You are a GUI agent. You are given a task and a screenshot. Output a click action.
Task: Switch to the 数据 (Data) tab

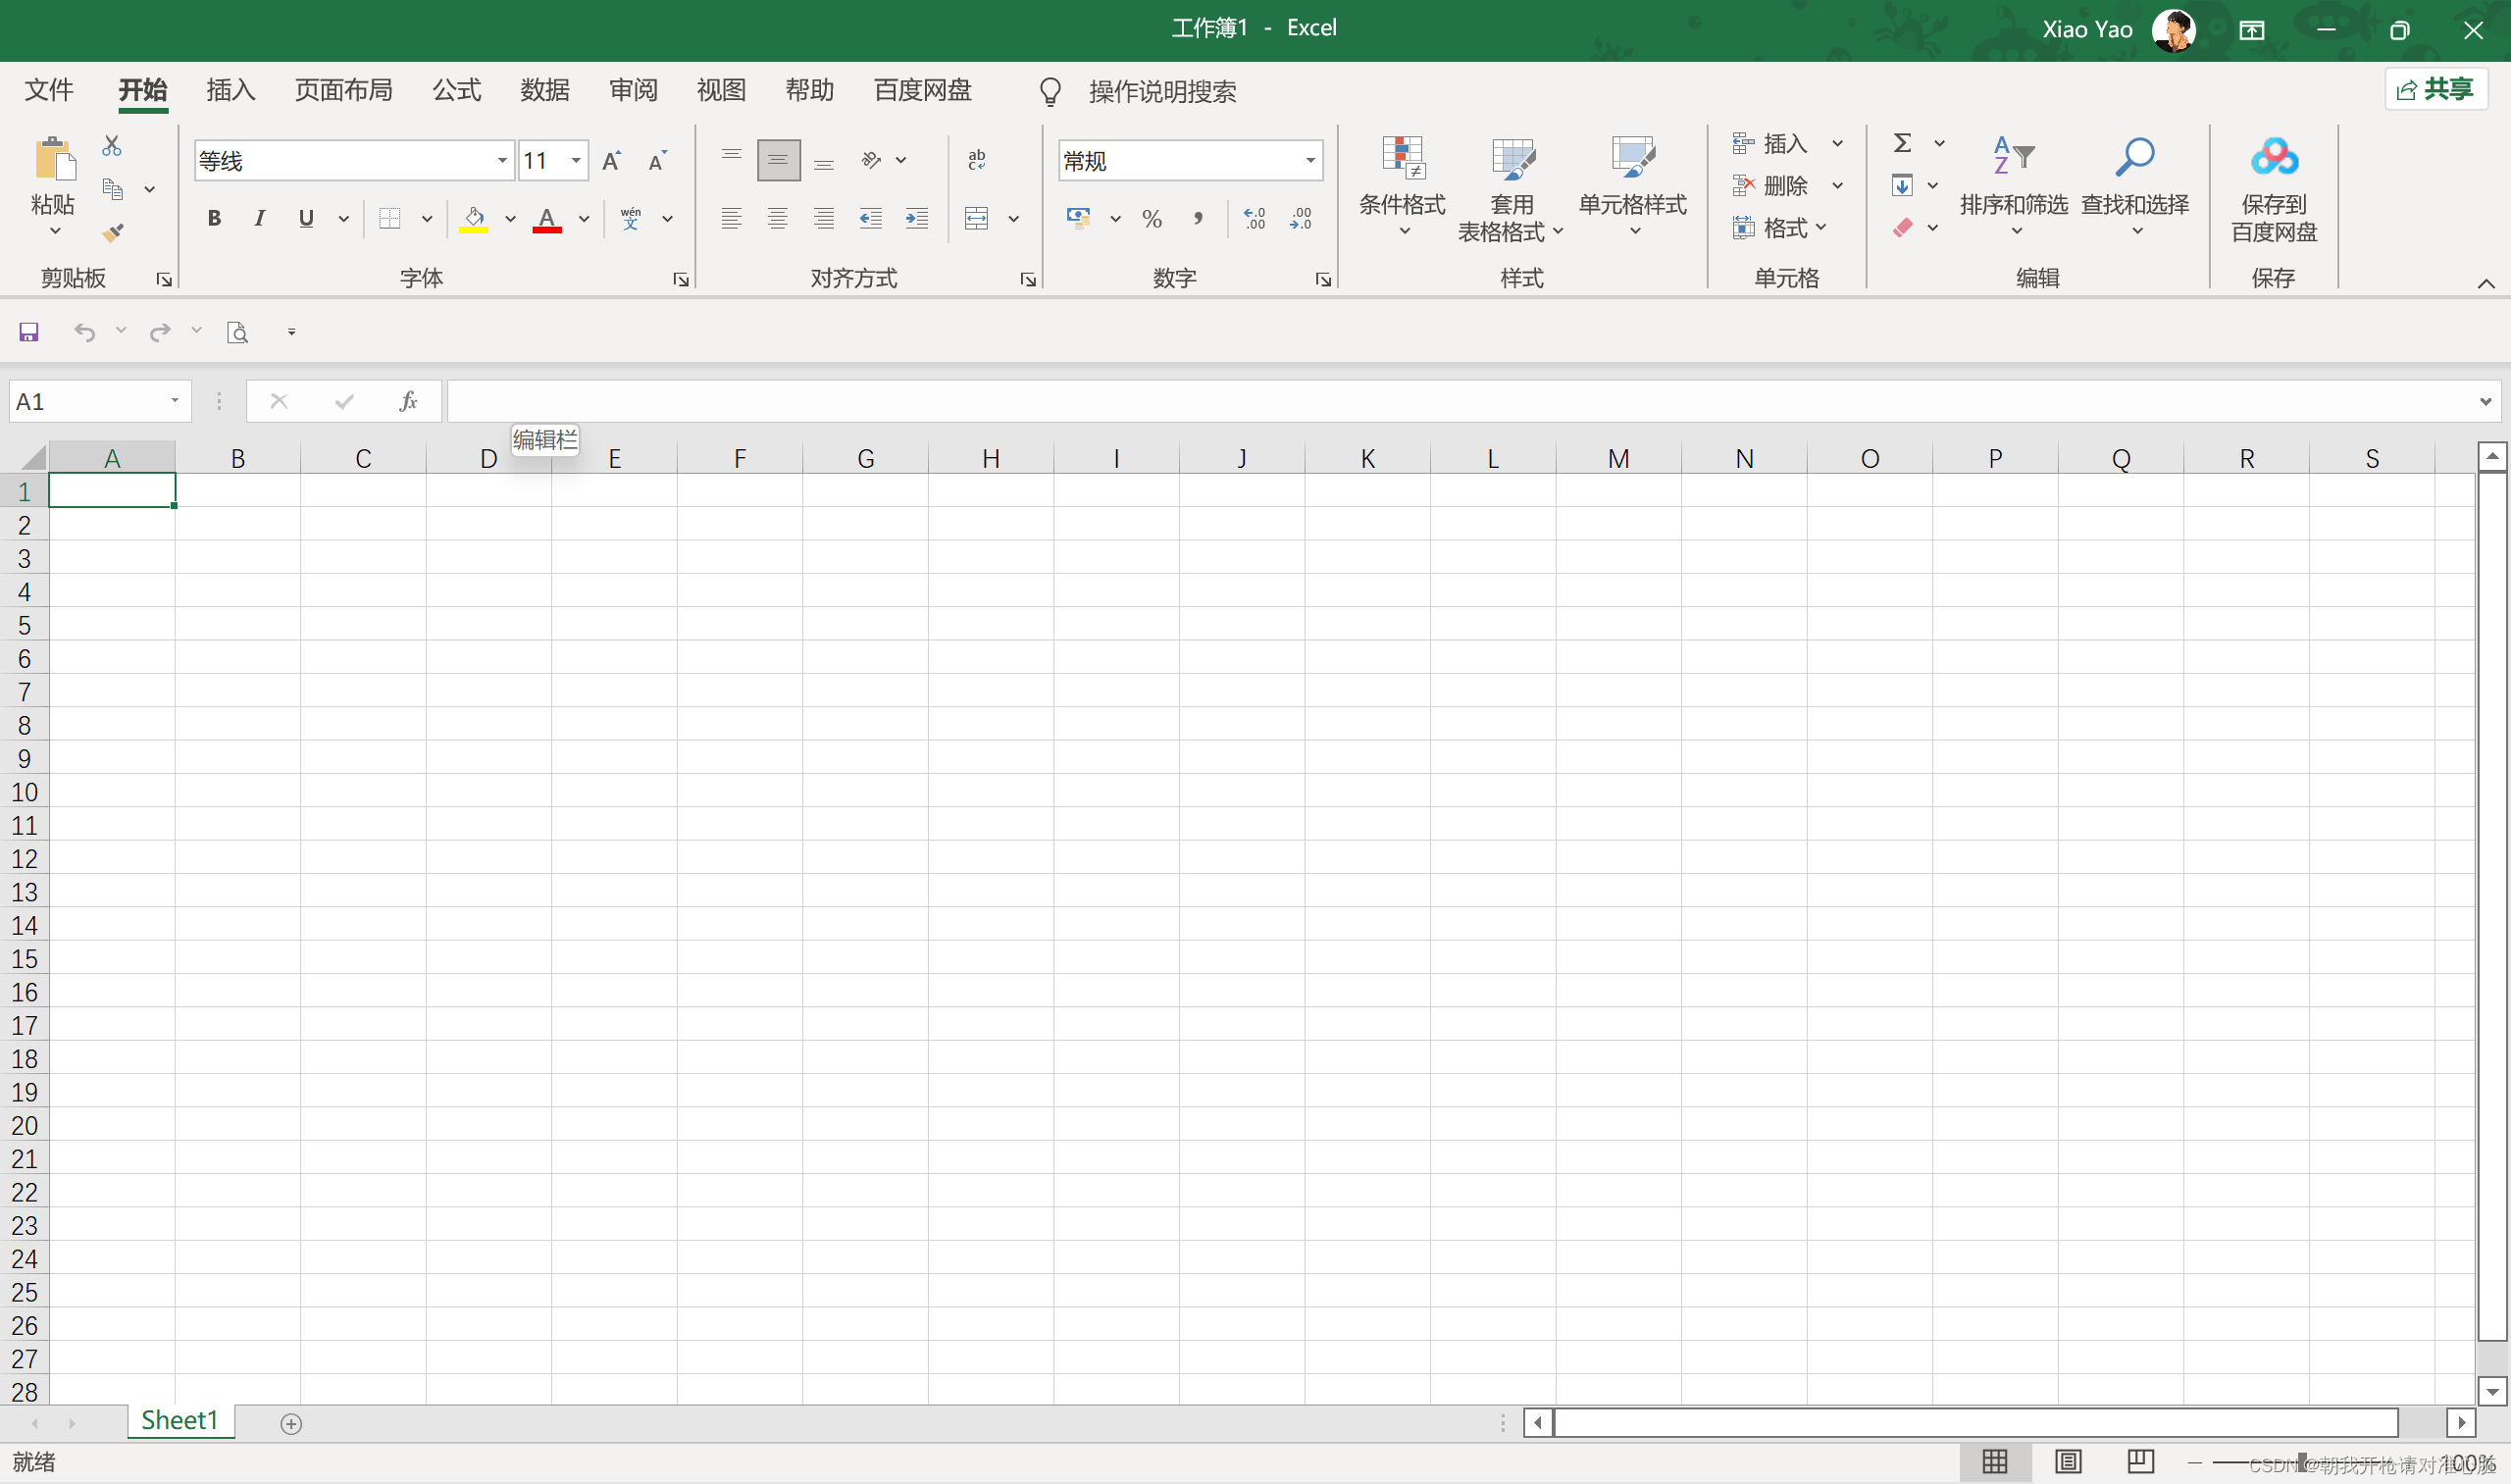click(x=545, y=90)
